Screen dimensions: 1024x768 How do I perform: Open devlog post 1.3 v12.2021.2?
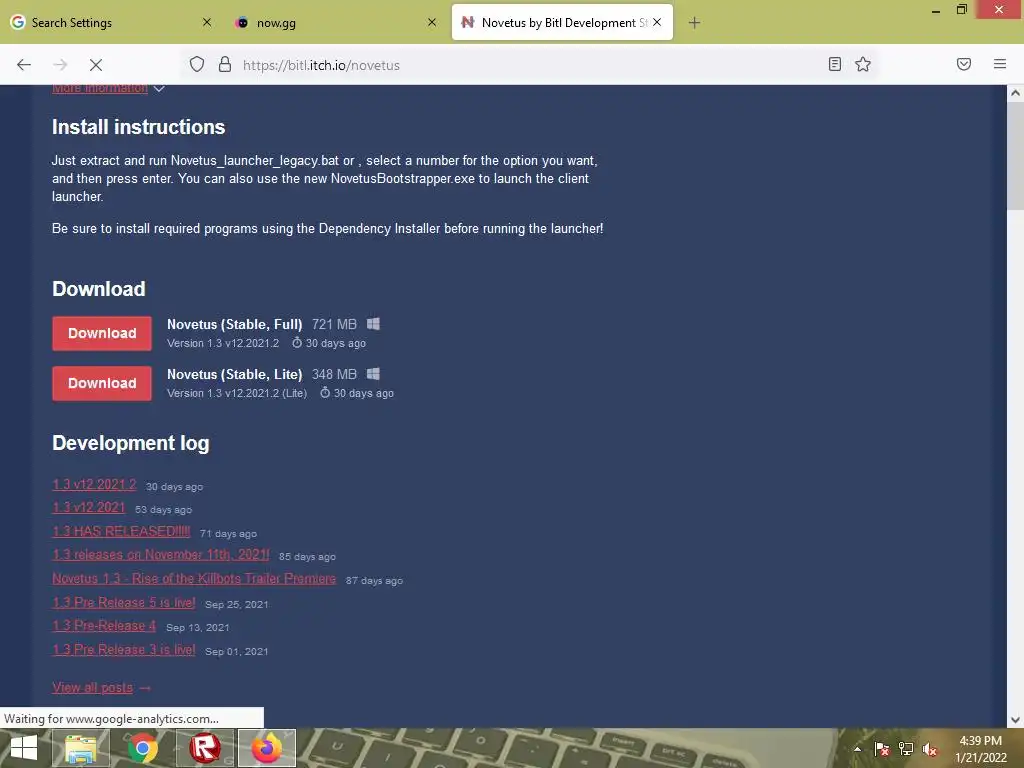pyautogui.click(x=94, y=485)
